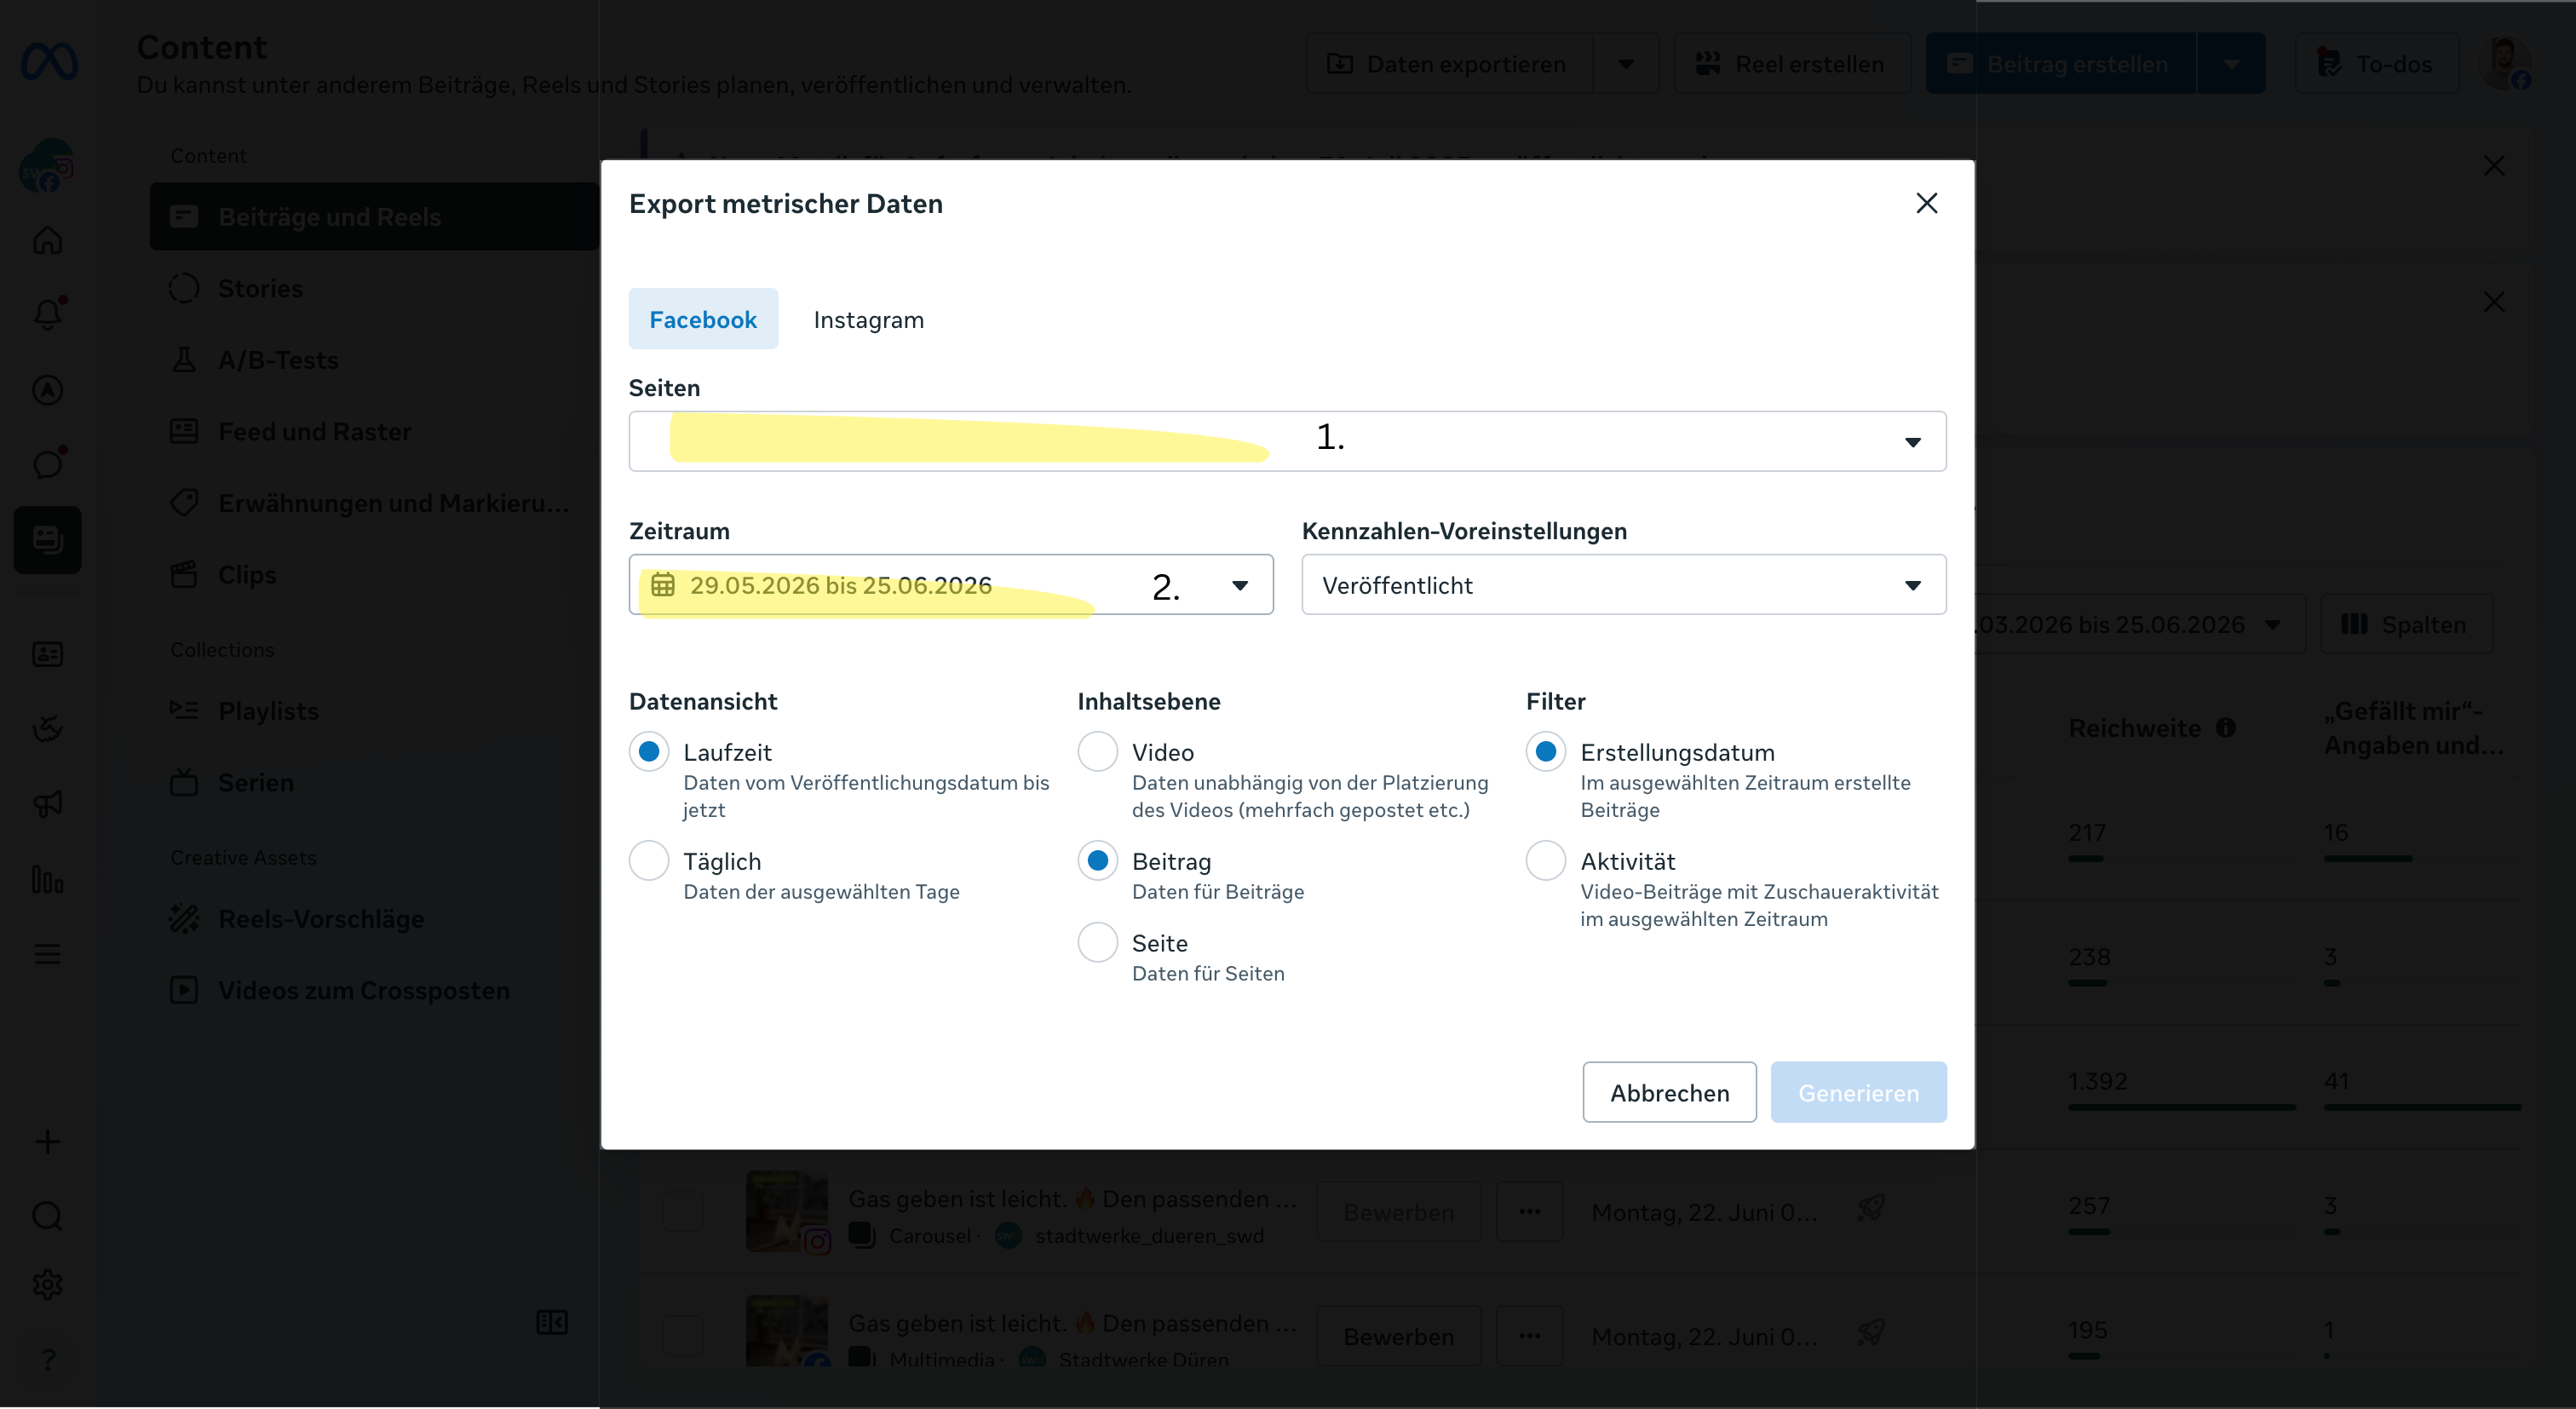Viewport: 2576px width, 1409px height.
Task: Click the Daten exportieren button
Action: pos(1449,63)
